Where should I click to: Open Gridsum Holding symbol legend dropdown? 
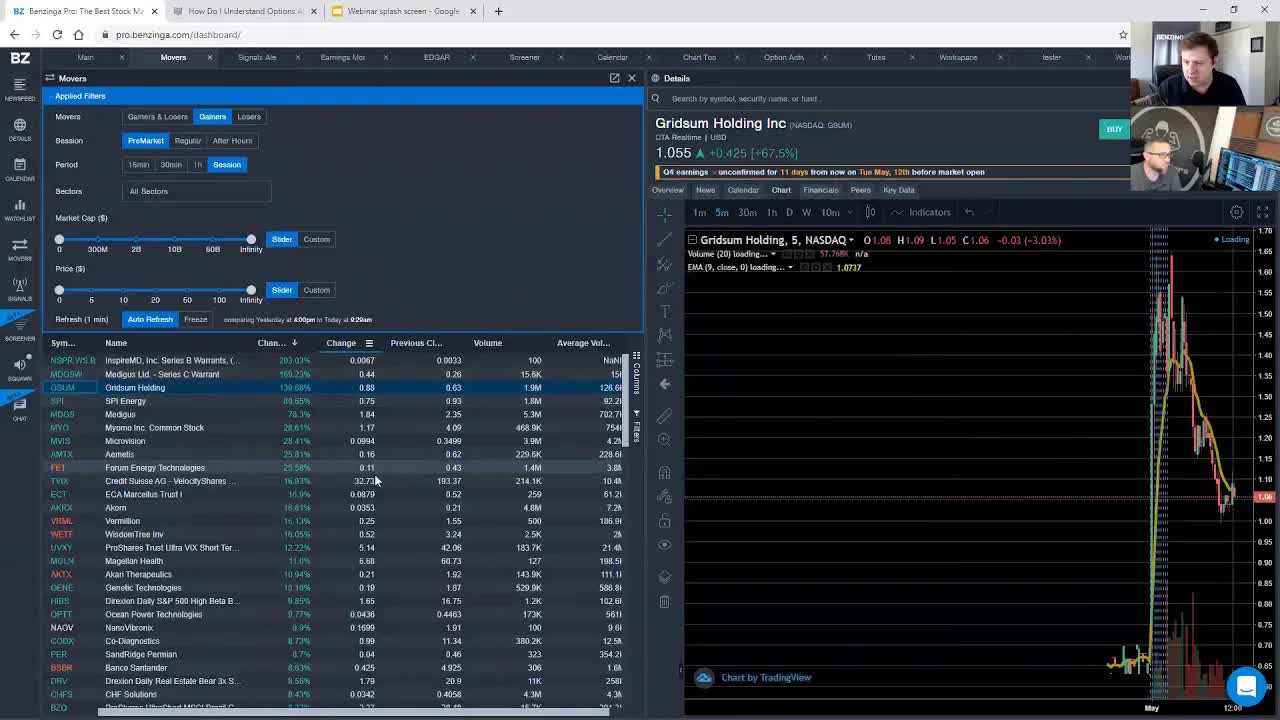tap(851, 240)
